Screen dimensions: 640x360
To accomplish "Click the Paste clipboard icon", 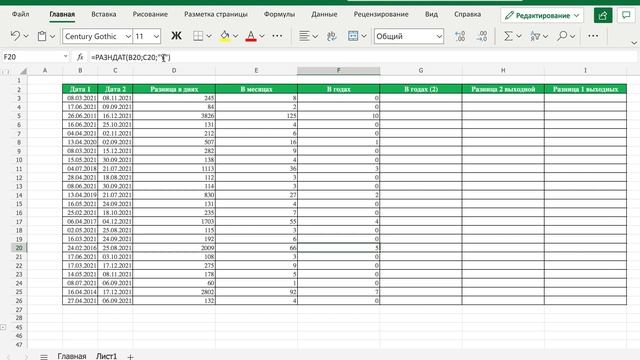I will coord(42,36).
